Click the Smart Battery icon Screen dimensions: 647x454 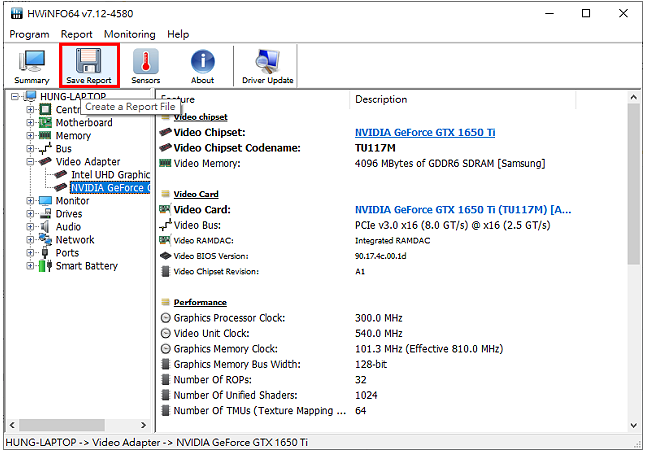click(45, 266)
